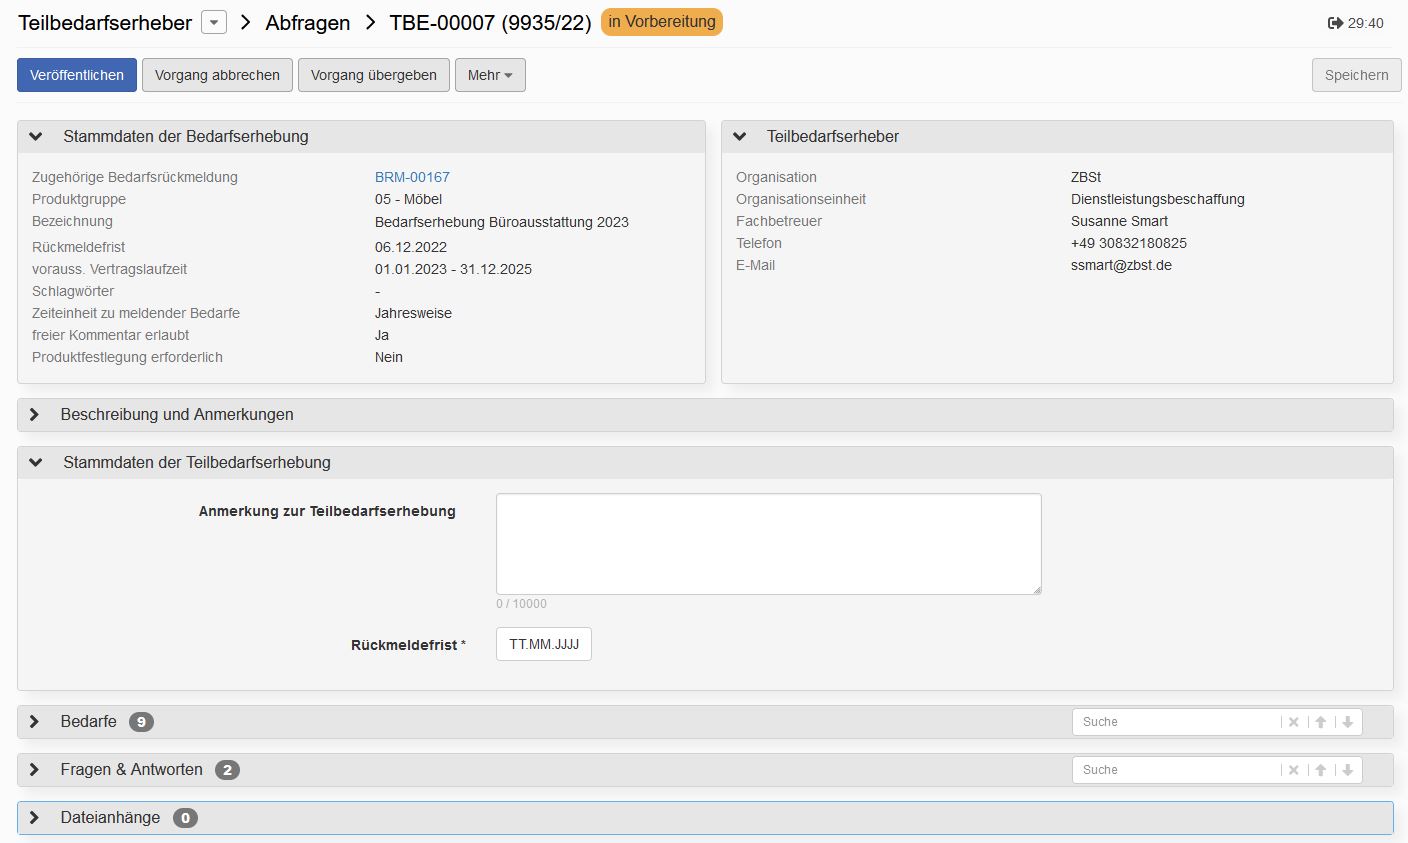The height and width of the screenshot is (843, 1408).
Task: Click the session logout icon beside the 29:40 timer
Action: click(1336, 22)
